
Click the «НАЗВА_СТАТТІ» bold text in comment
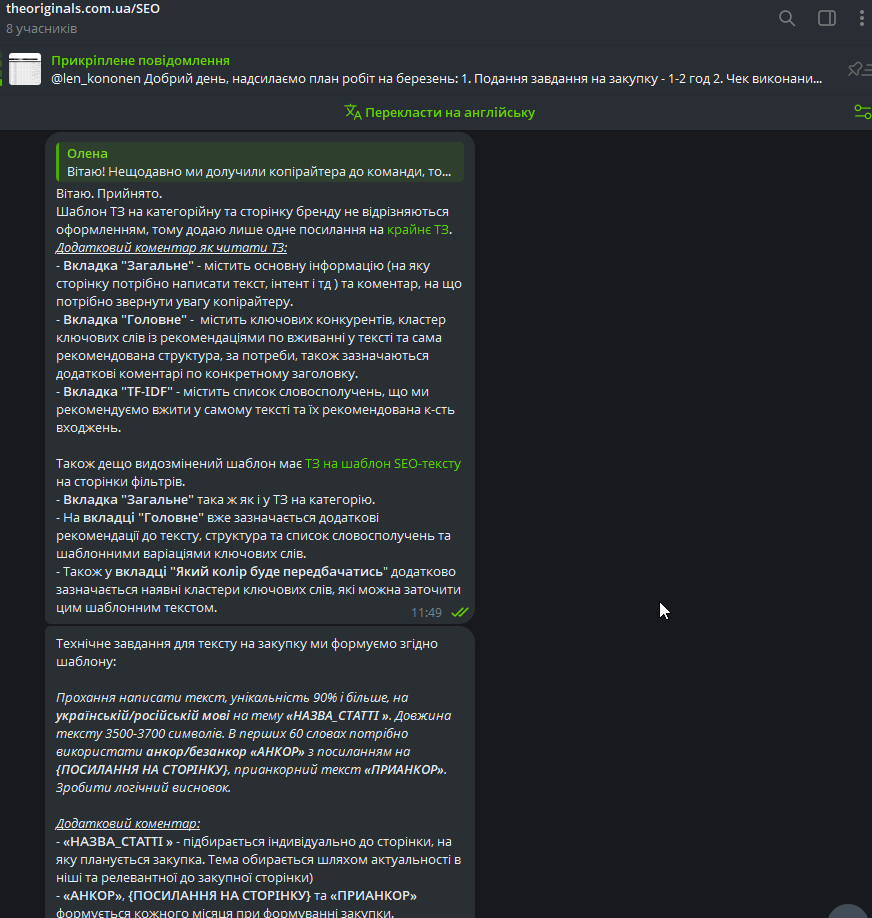(x=118, y=842)
